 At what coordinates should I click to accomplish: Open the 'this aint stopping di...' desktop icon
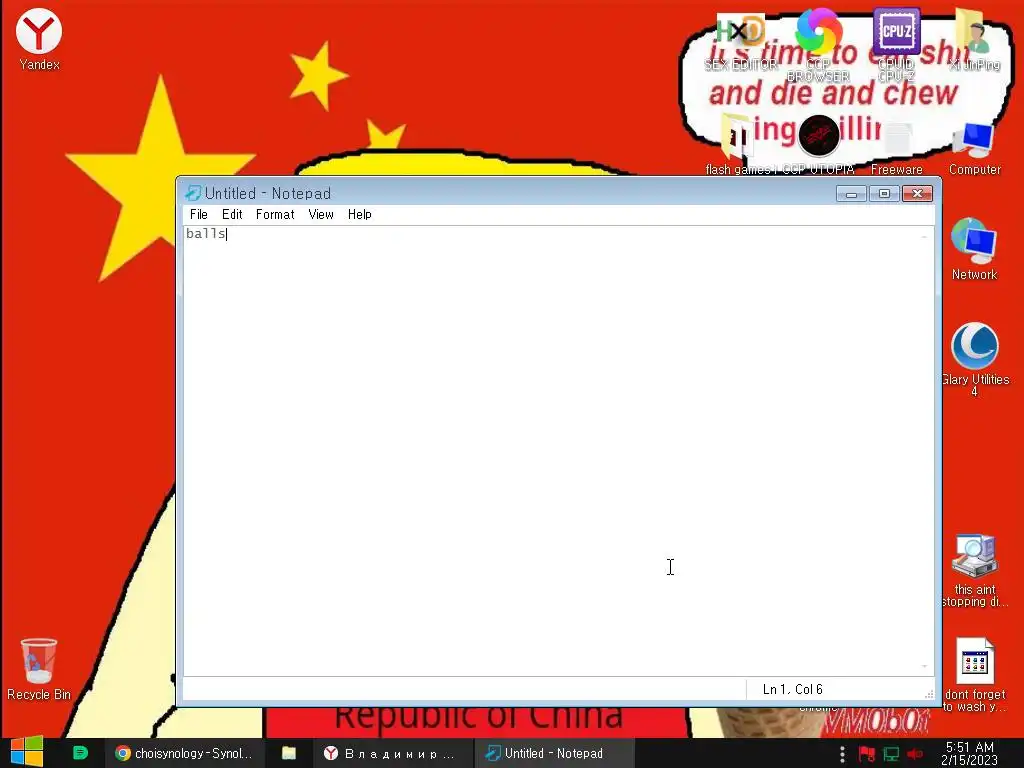(974, 571)
